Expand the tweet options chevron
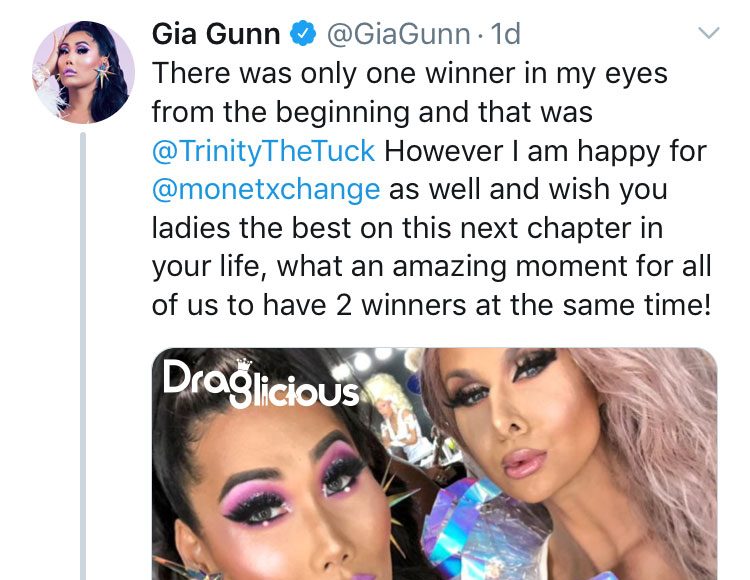 [x=708, y=33]
